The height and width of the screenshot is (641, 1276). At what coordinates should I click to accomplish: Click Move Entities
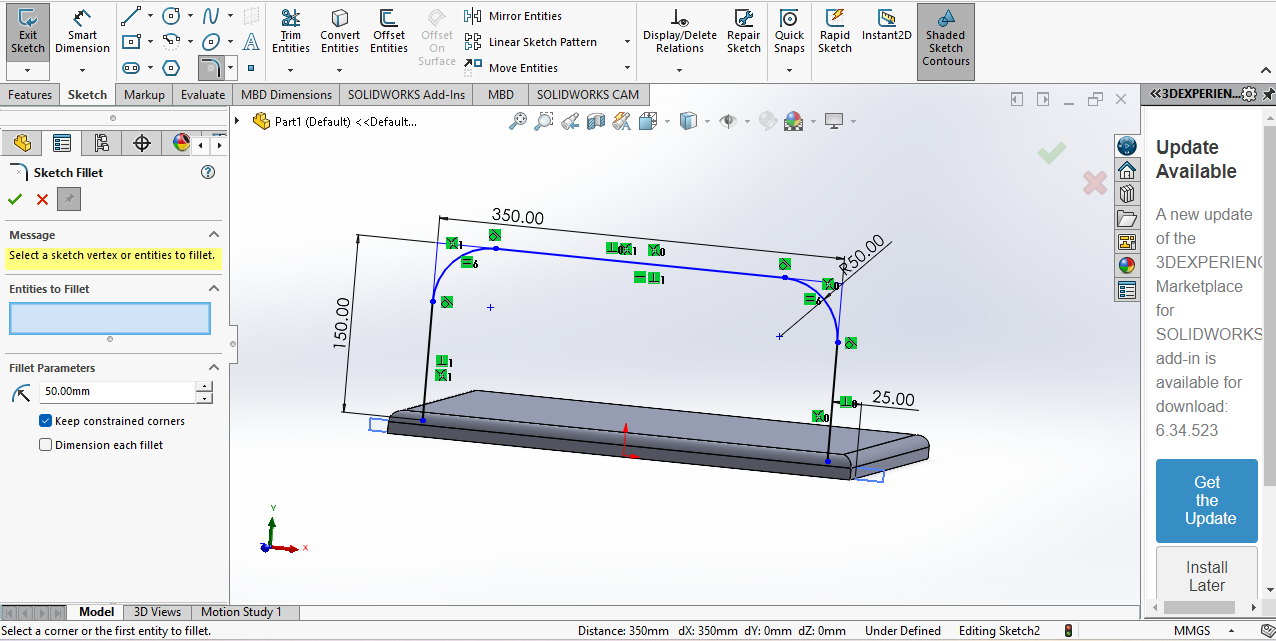pyautogui.click(x=511, y=68)
